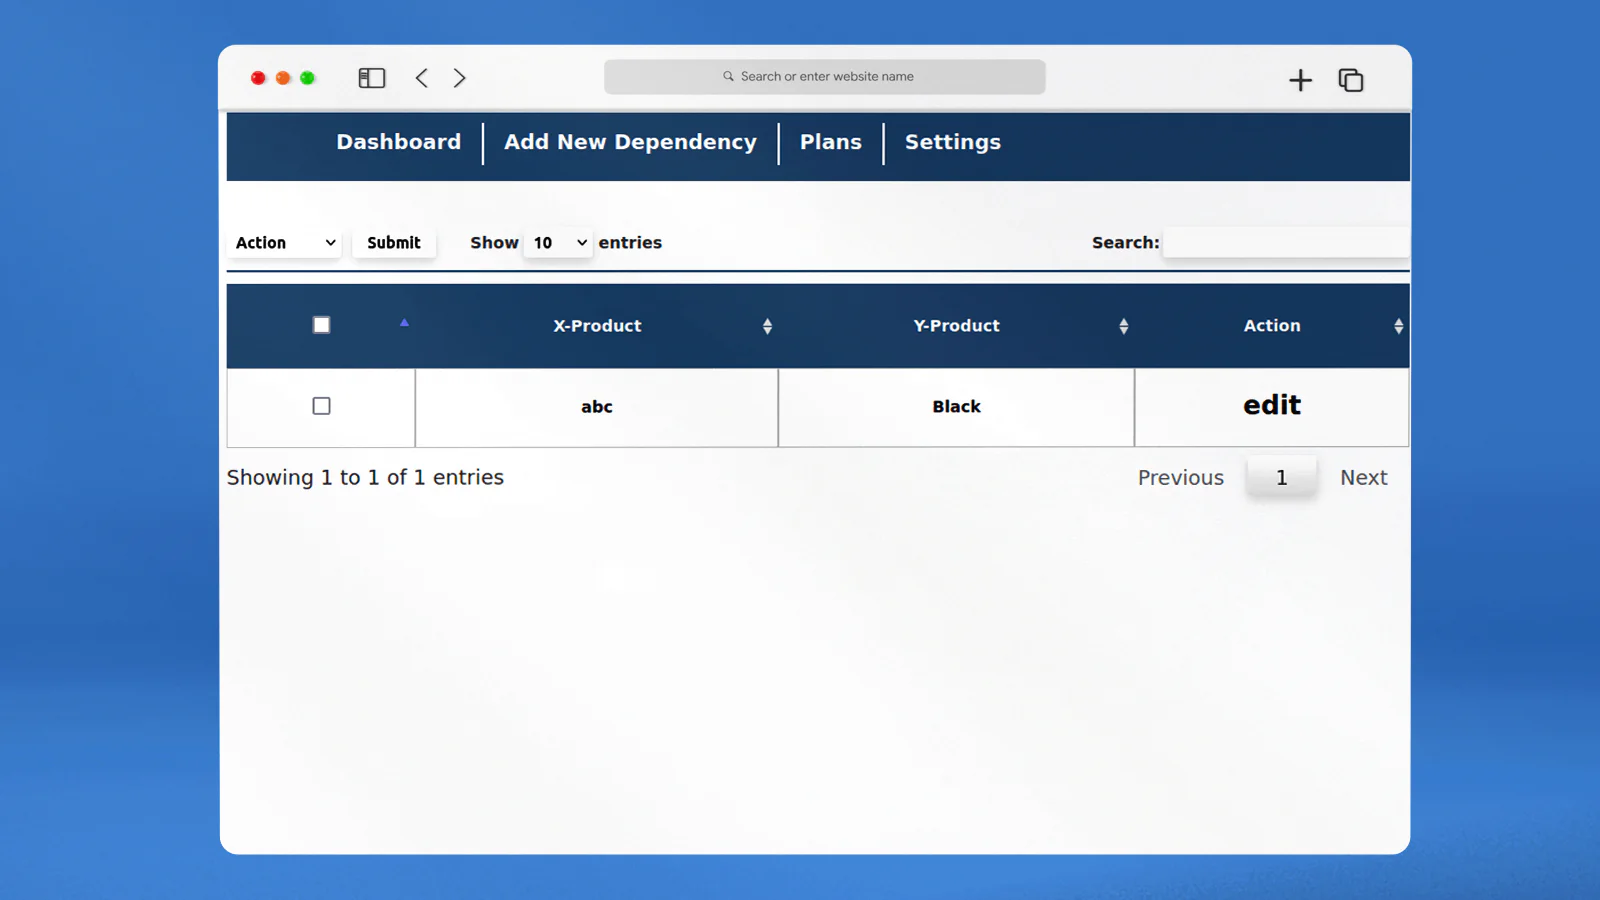
Task: Click 'Showing 1 to 1 of 1 entries' text
Action: [x=365, y=478]
